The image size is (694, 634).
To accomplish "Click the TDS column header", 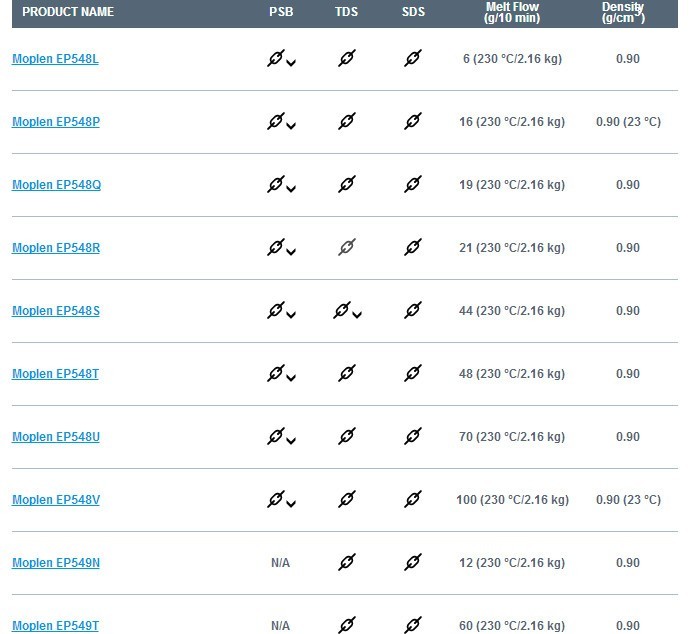I will point(346,12).
